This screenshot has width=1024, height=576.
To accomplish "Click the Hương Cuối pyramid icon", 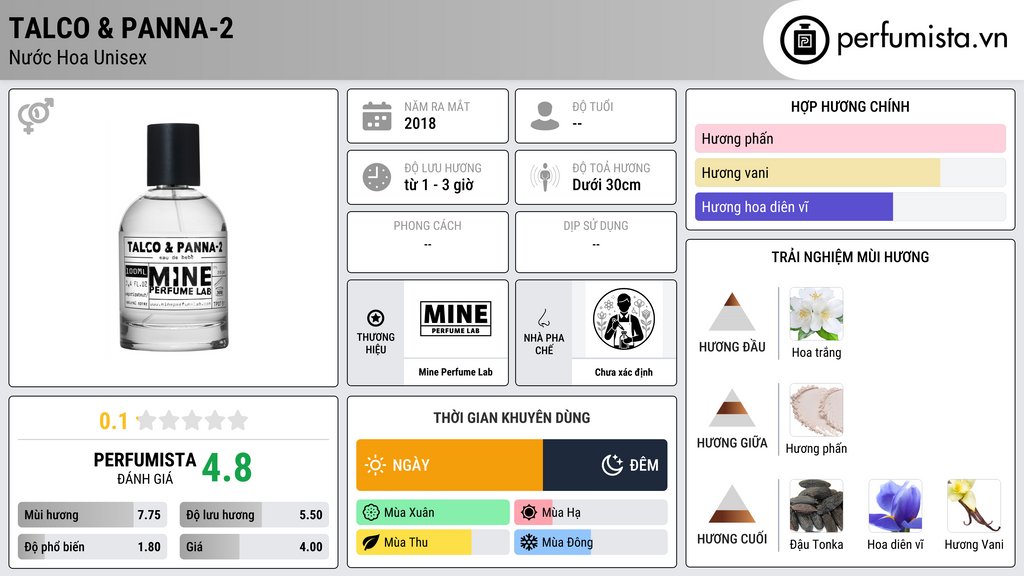I will click(732, 504).
